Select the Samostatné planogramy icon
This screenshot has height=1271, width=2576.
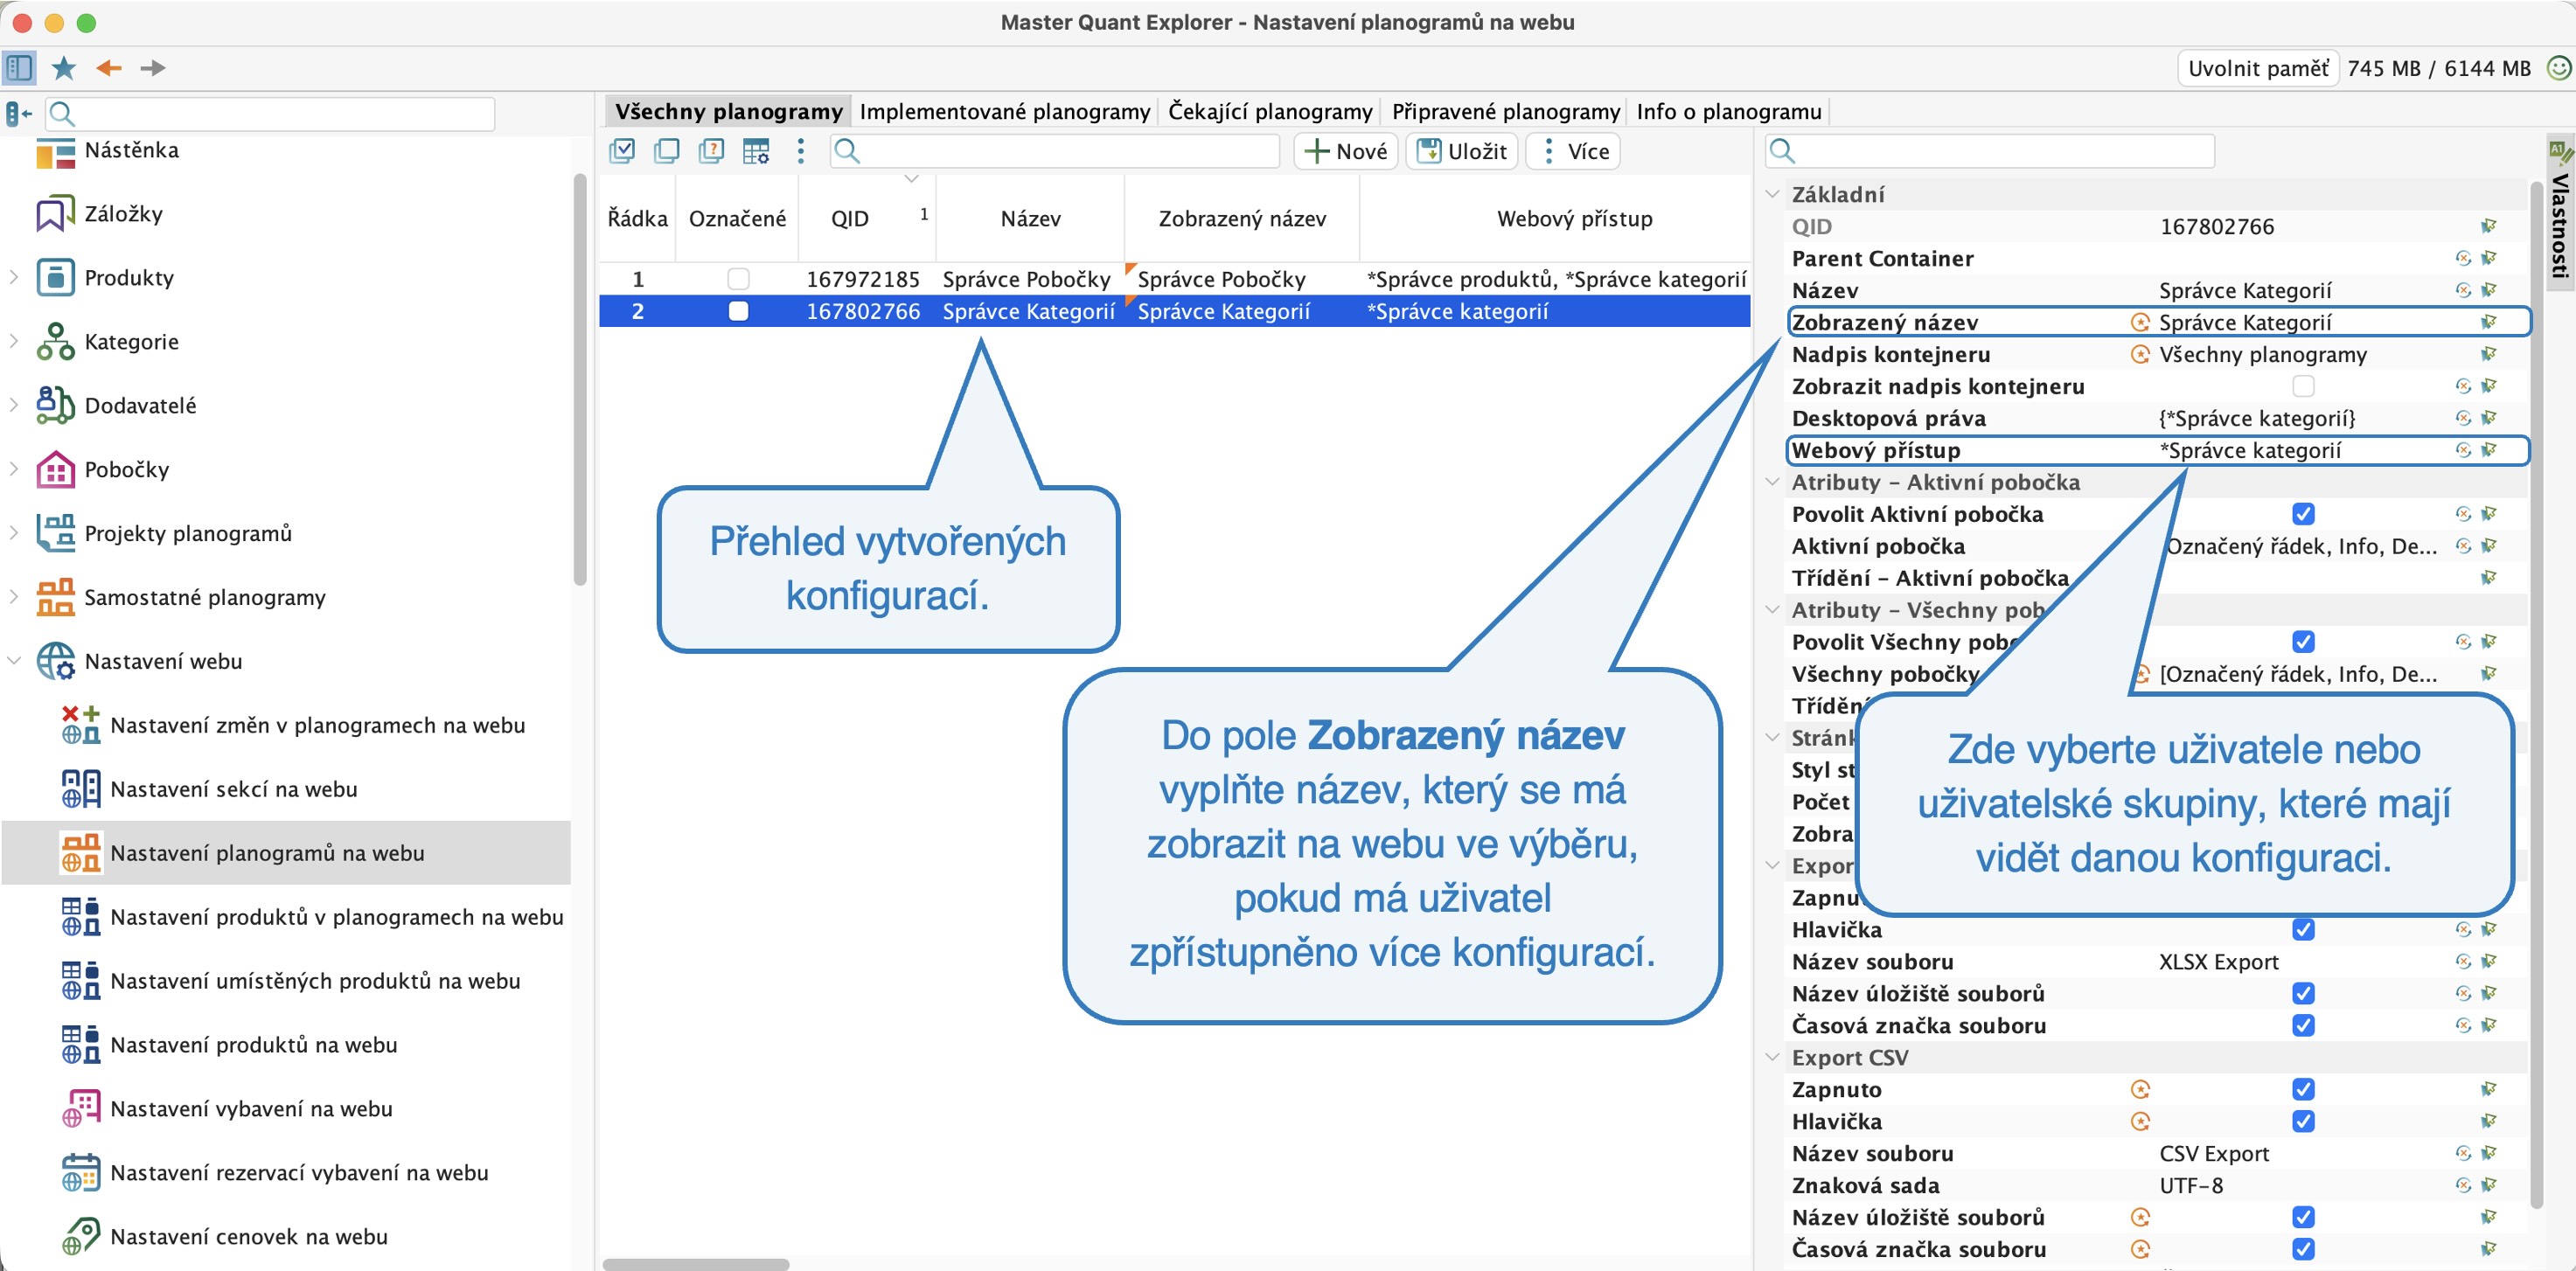[55, 597]
